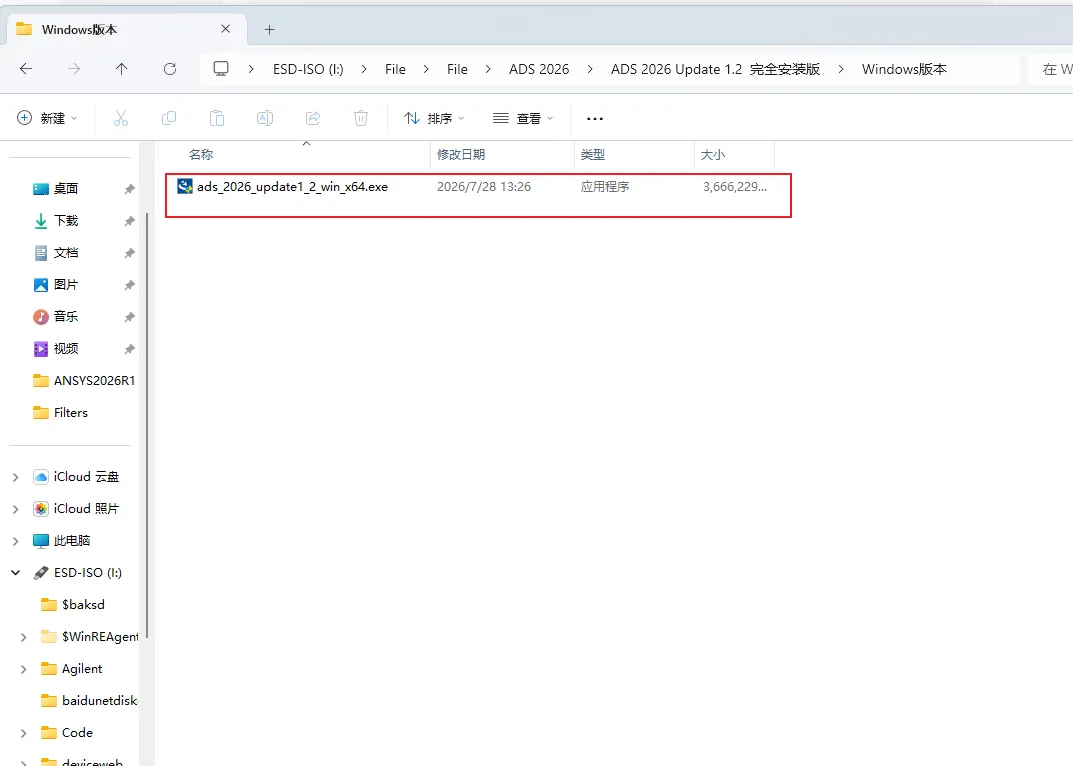The height and width of the screenshot is (766, 1073).
Task: Open chevron after ADS 2026 breadcrumb
Action: click(590, 69)
